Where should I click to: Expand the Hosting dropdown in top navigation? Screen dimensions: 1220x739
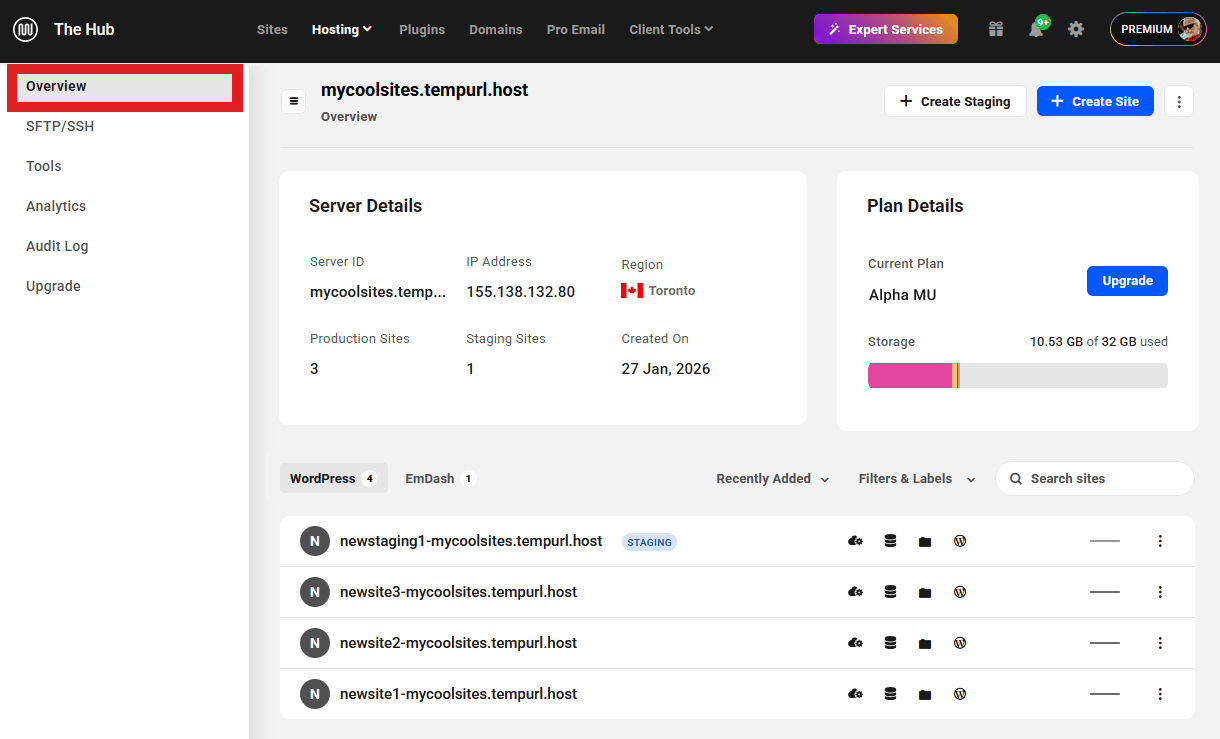[x=342, y=29]
